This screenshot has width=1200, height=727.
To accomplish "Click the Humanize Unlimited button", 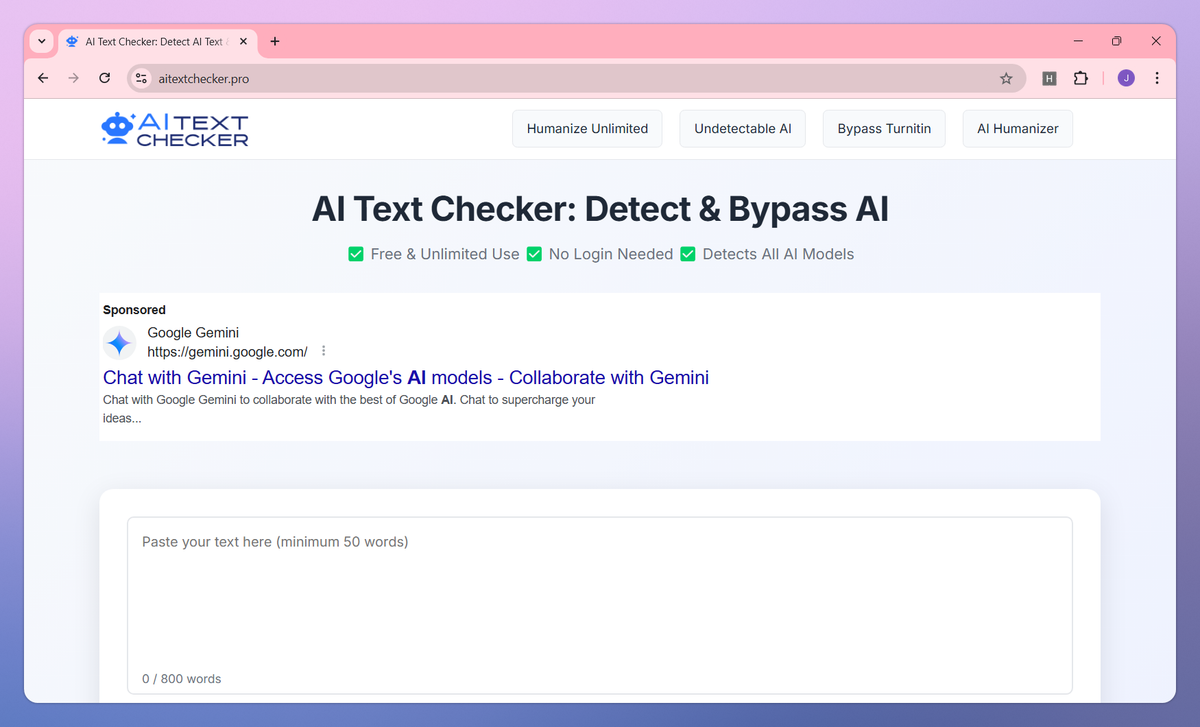I will (587, 128).
